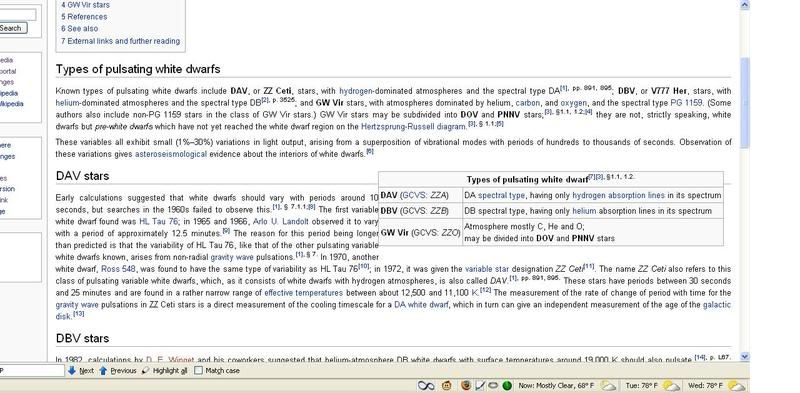The height and width of the screenshot is (393, 800).
Task: Click Tuesday forecast weather icon
Action: [671, 385]
